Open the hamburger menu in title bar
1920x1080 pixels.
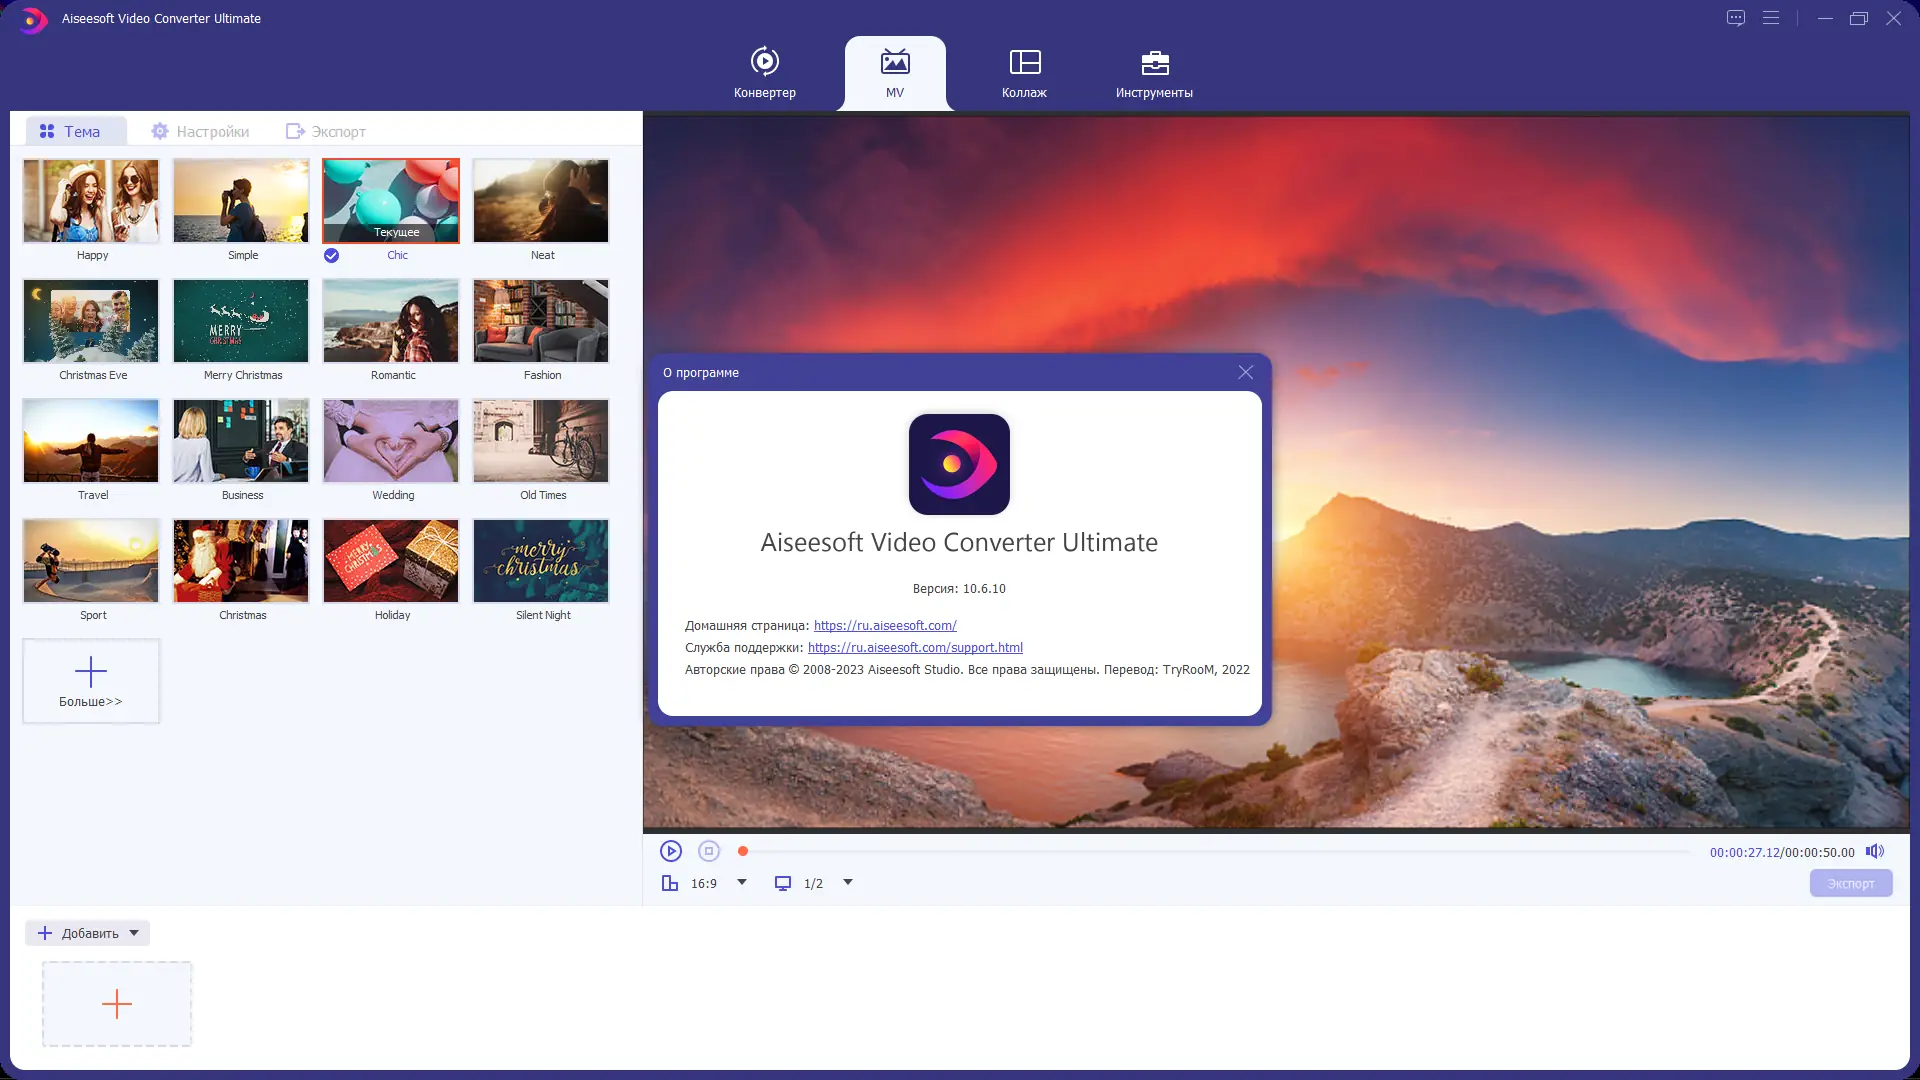coord(1771,18)
